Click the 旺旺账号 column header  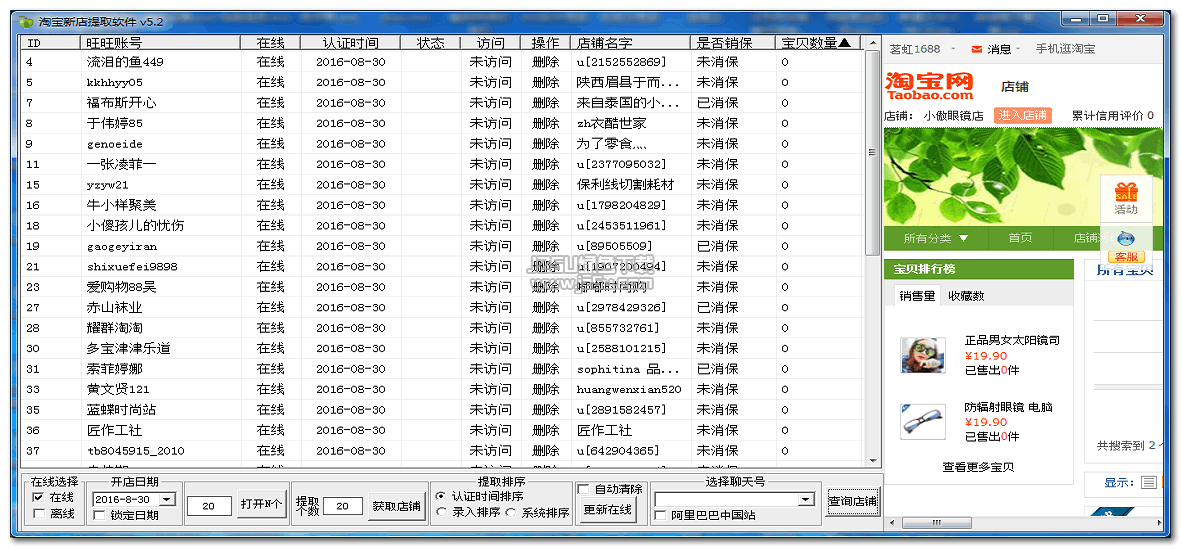(x=160, y=43)
